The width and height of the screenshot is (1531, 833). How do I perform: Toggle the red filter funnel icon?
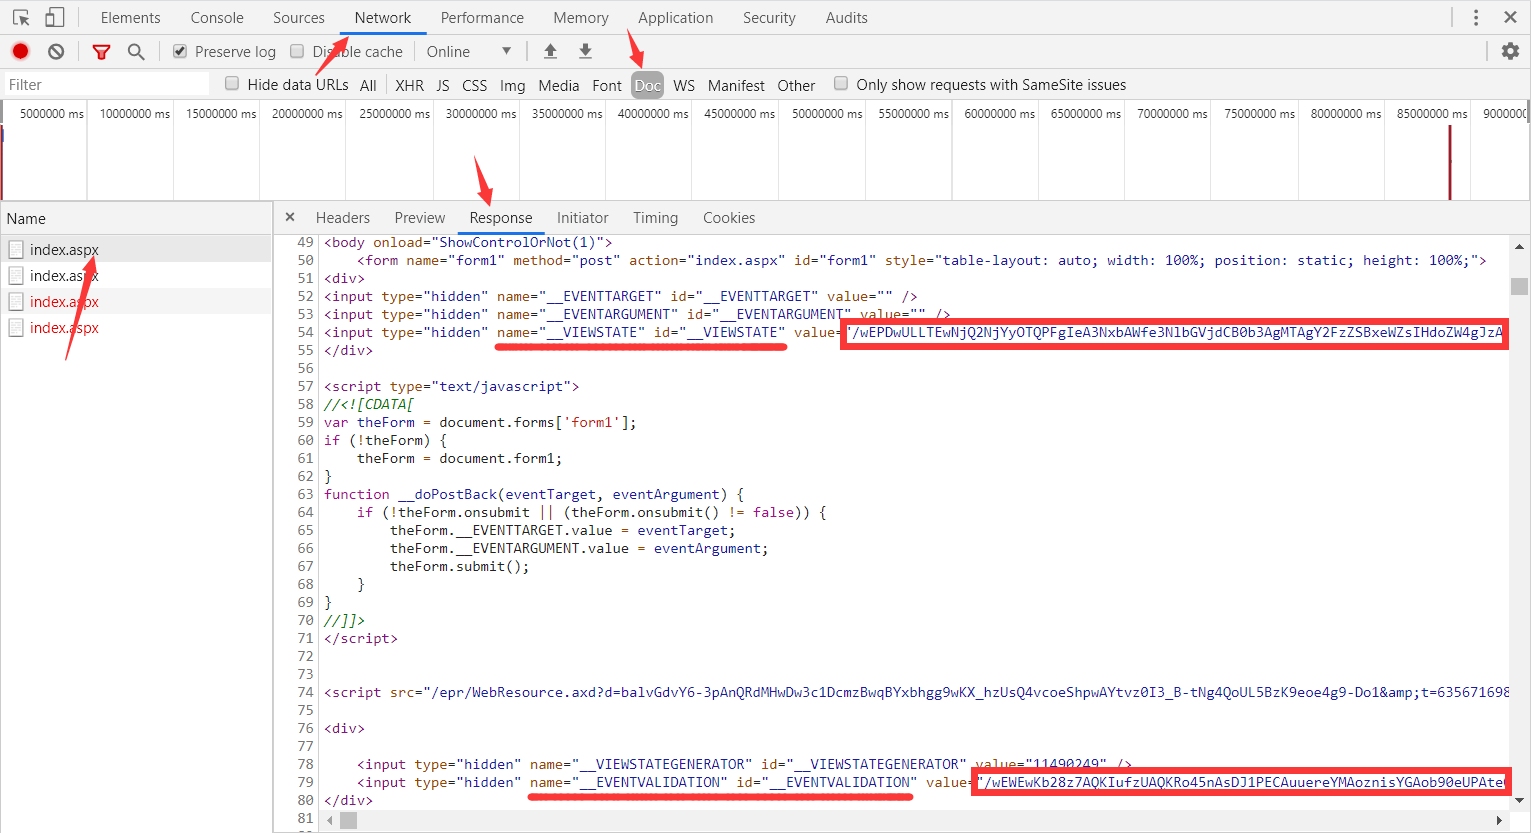(101, 52)
